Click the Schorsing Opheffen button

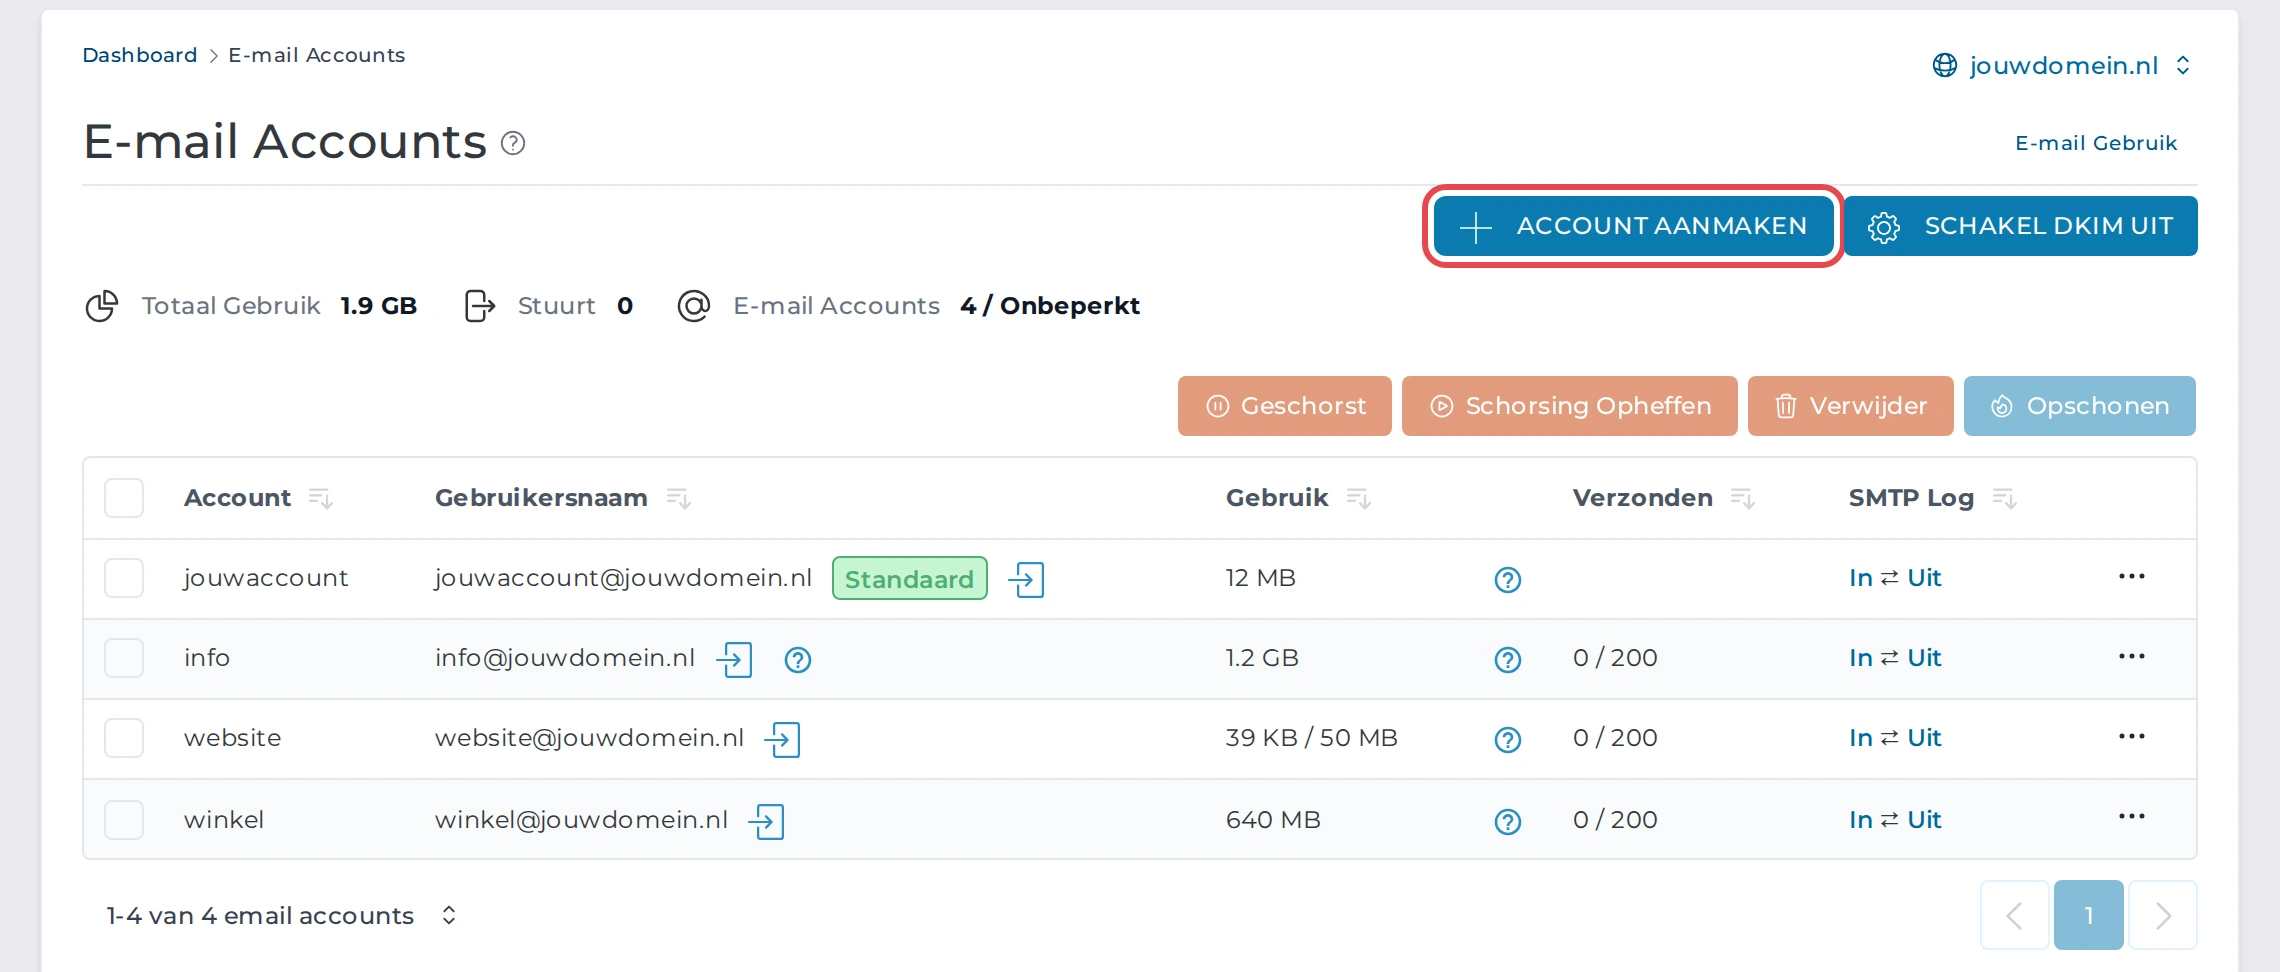(x=1570, y=406)
